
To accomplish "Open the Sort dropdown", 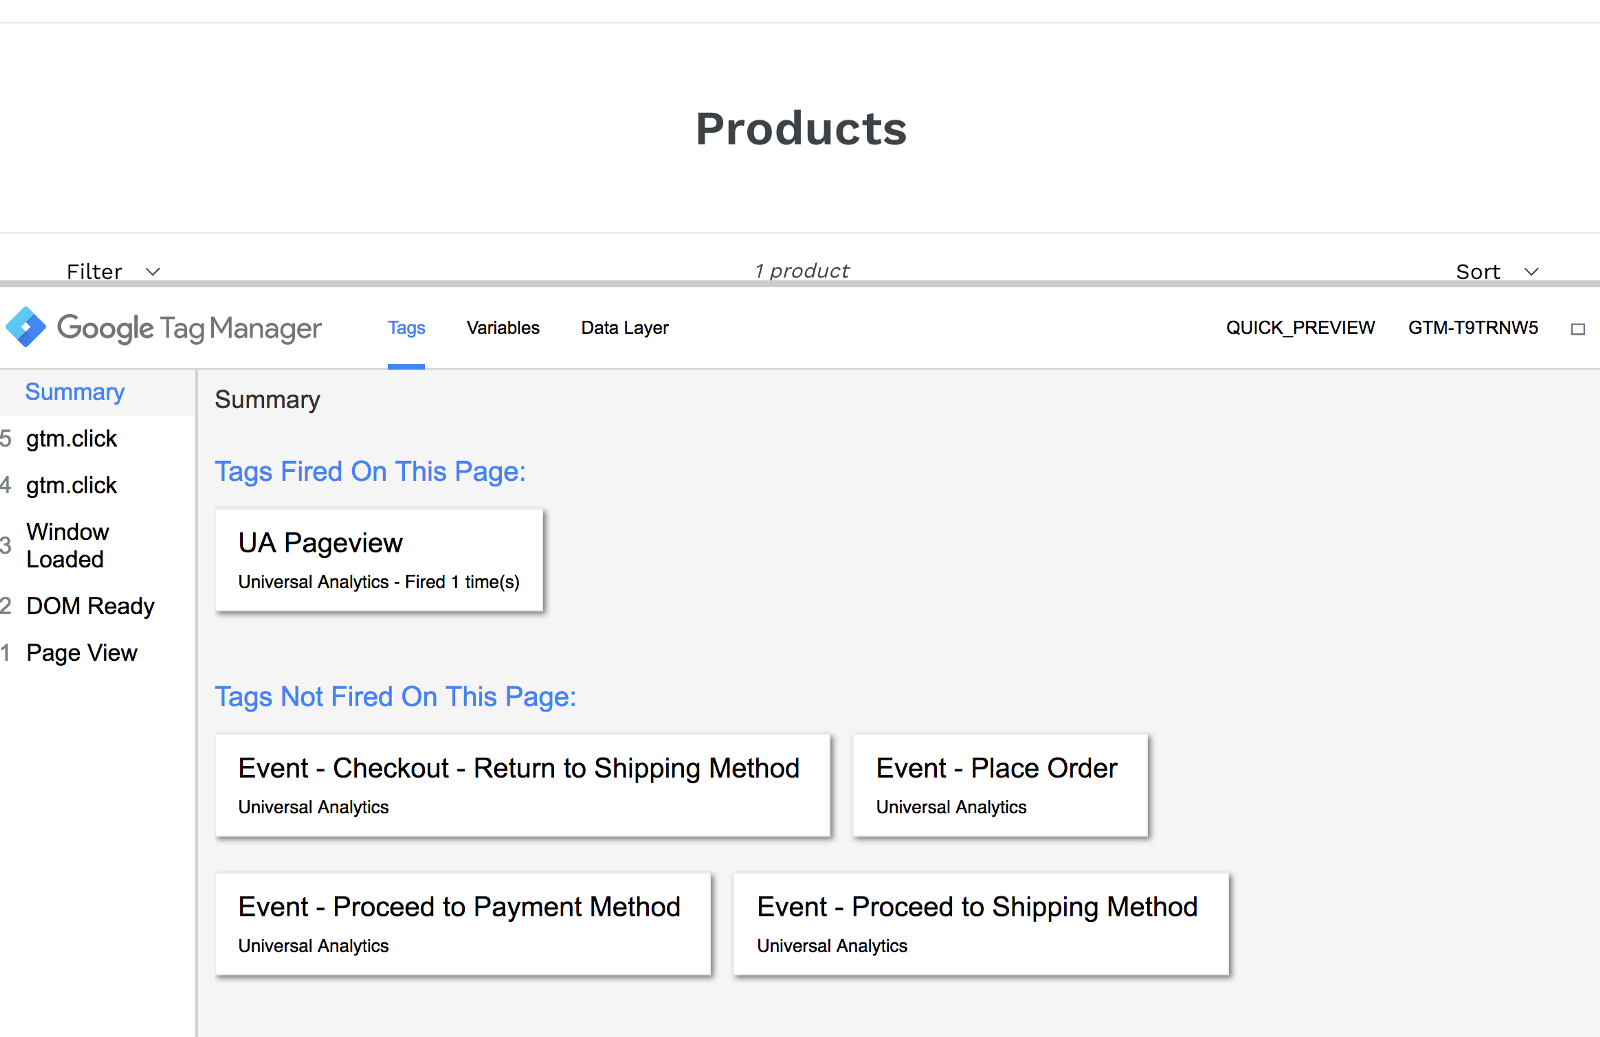I will (x=1496, y=271).
